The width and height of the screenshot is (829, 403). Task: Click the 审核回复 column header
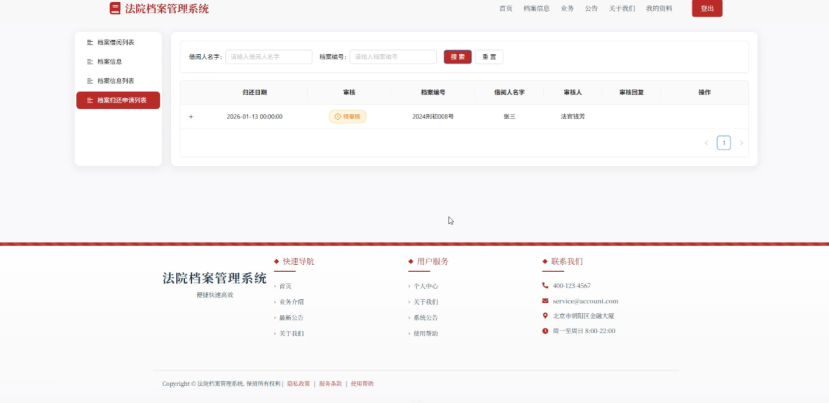(x=631, y=93)
